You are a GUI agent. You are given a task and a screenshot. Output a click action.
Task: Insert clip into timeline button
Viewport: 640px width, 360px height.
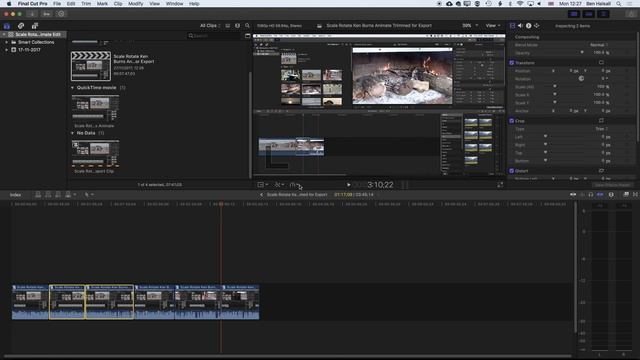48,195
